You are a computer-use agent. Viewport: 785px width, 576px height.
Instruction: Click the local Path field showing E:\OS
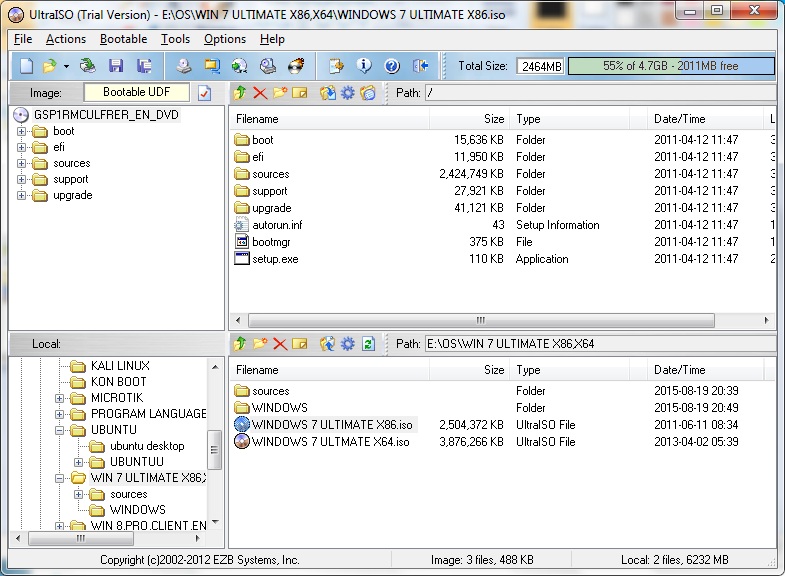600,344
